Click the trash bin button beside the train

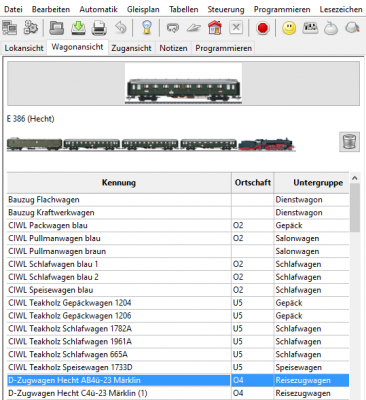pos(349,142)
